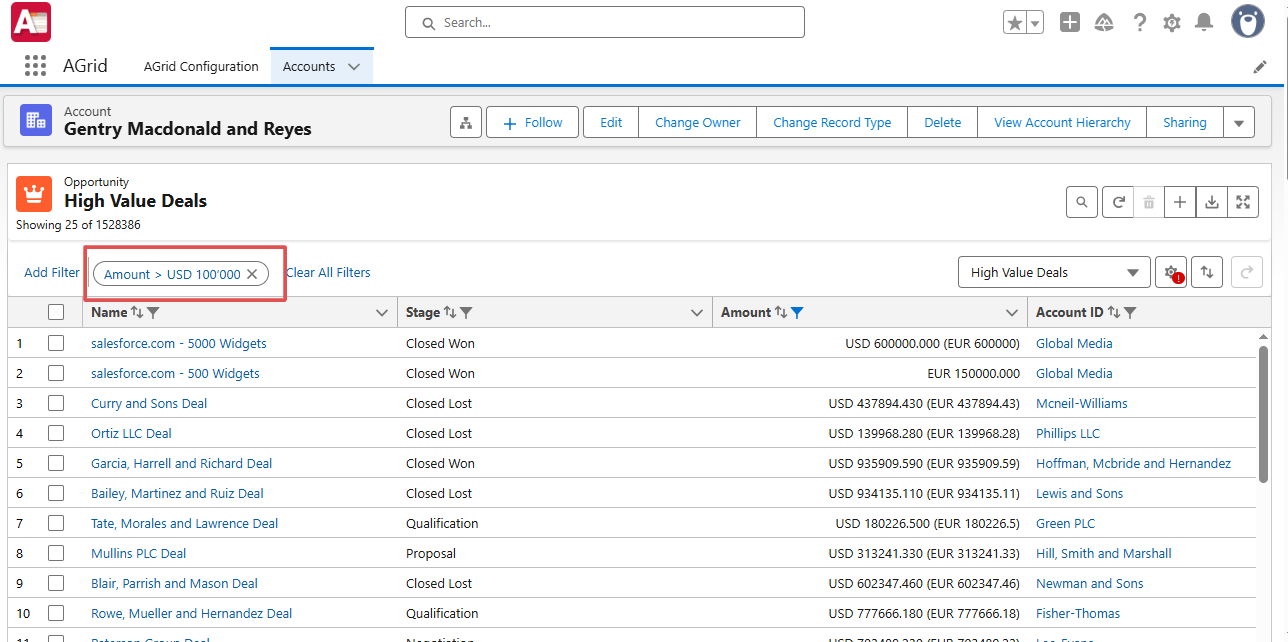Click the favorites star icon

[1015, 22]
